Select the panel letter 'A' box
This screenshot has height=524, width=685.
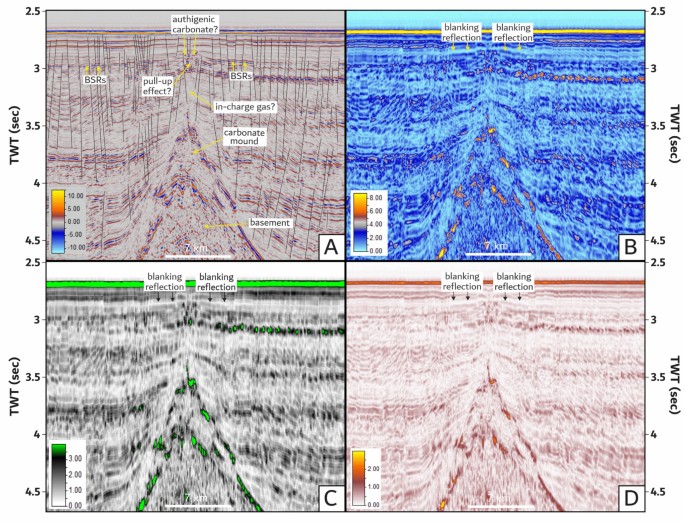(331, 247)
